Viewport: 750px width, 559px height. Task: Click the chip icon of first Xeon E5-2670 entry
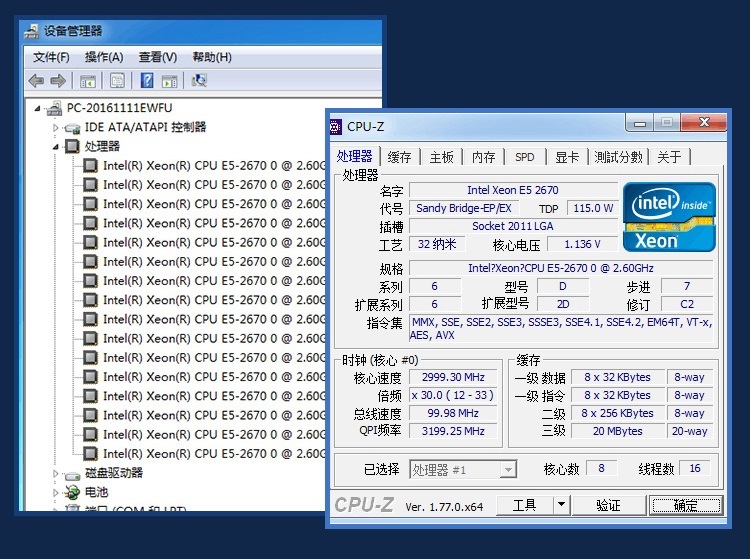pyautogui.click(x=90, y=165)
